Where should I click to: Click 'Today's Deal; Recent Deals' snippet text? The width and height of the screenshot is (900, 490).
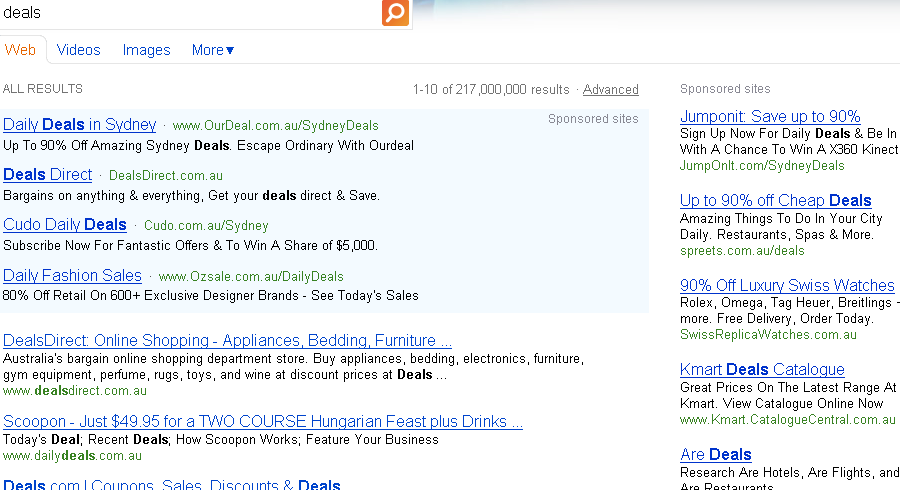click(221, 440)
